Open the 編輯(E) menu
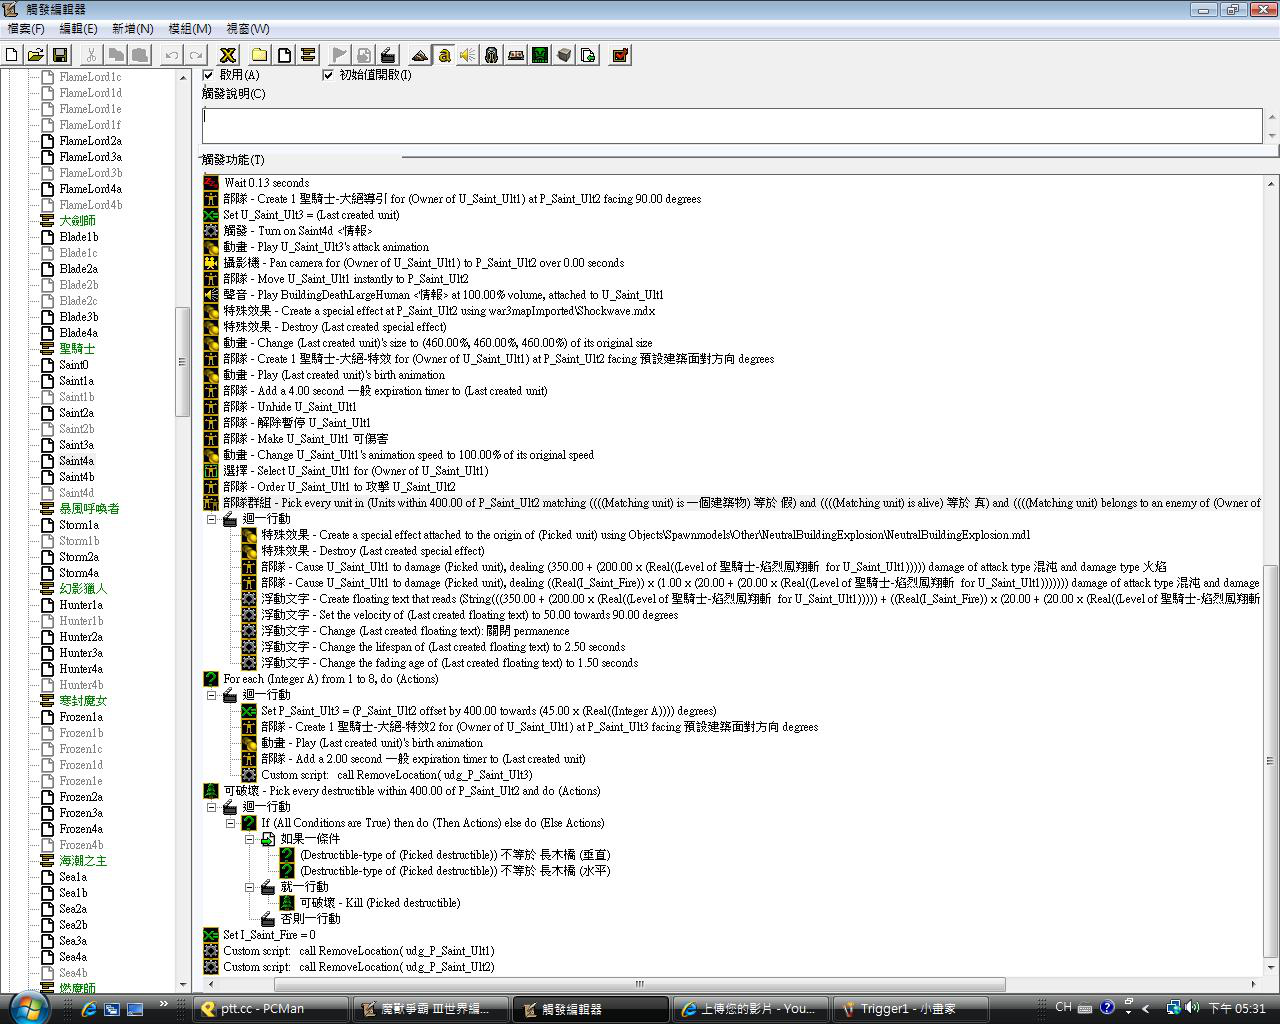1280x1024 pixels. [x=78, y=29]
